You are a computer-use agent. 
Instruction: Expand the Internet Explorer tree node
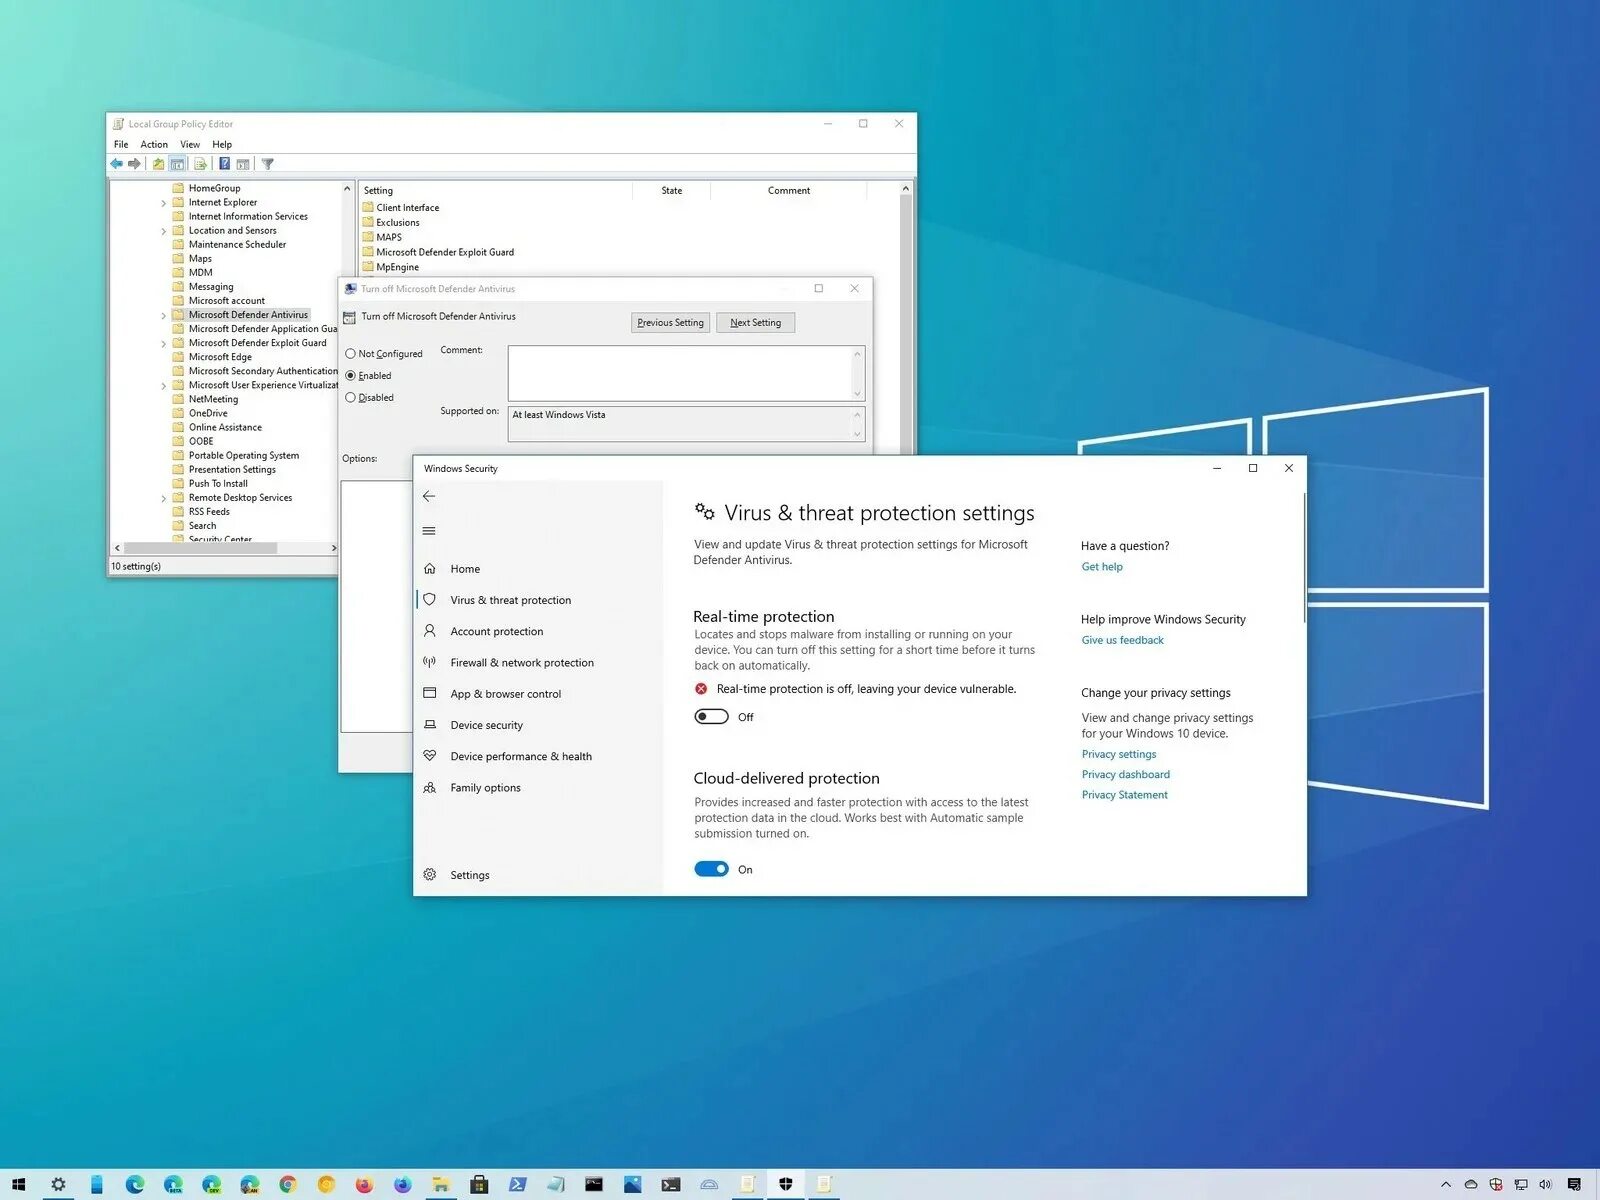coord(164,203)
